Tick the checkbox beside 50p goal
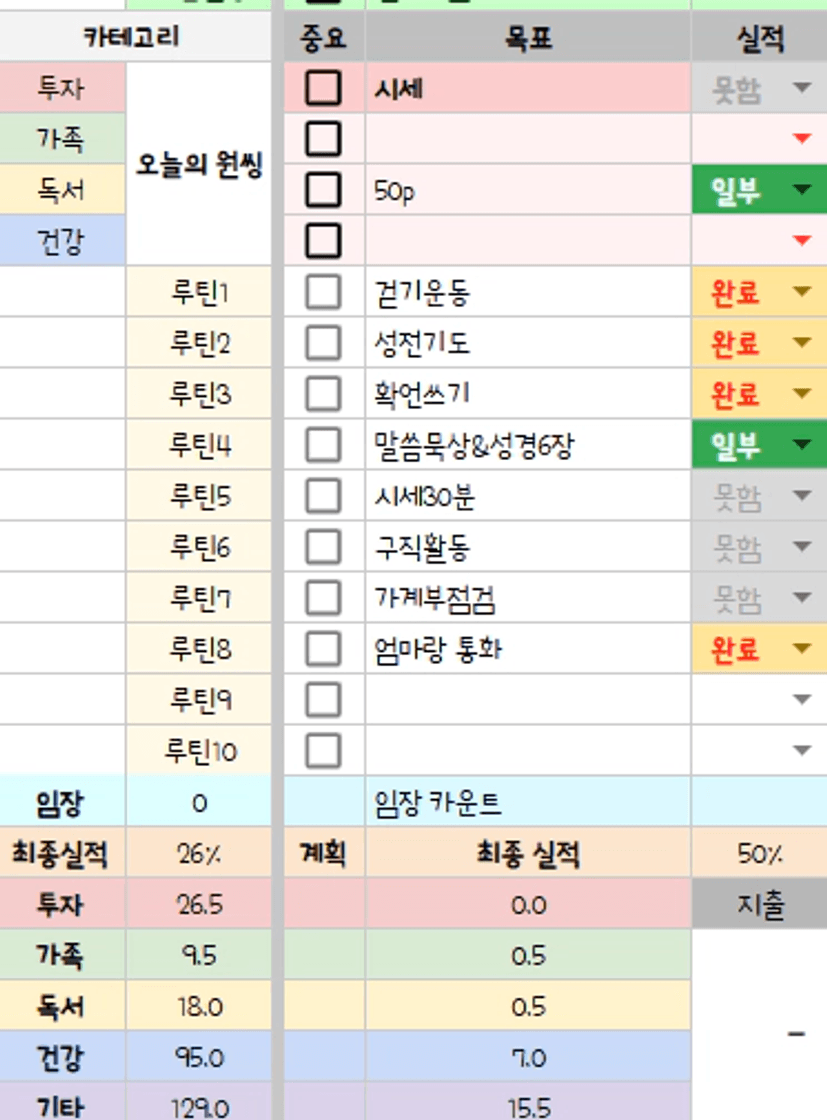827x1120 pixels. pyautogui.click(x=323, y=190)
